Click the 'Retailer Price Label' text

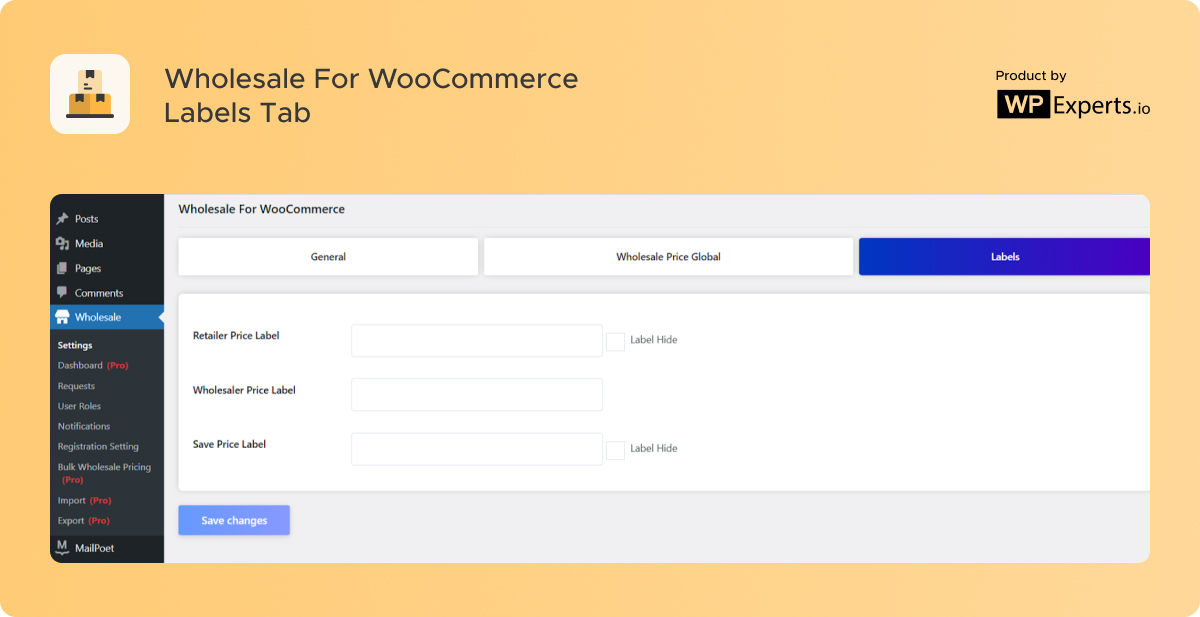point(236,336)
